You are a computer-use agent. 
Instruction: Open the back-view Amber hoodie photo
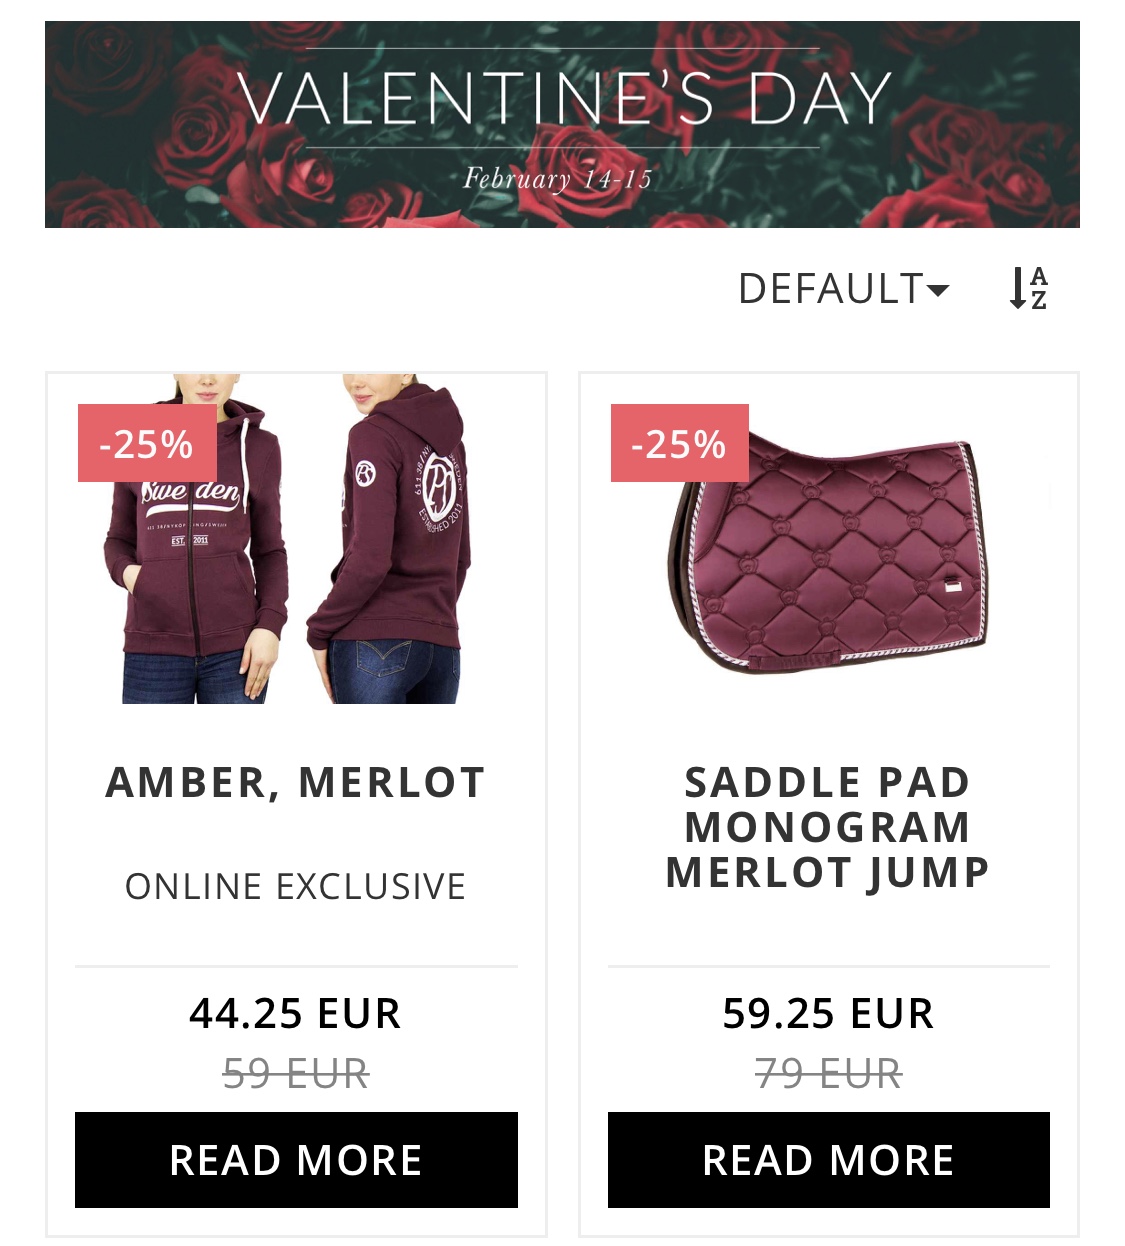coord(395,560)
